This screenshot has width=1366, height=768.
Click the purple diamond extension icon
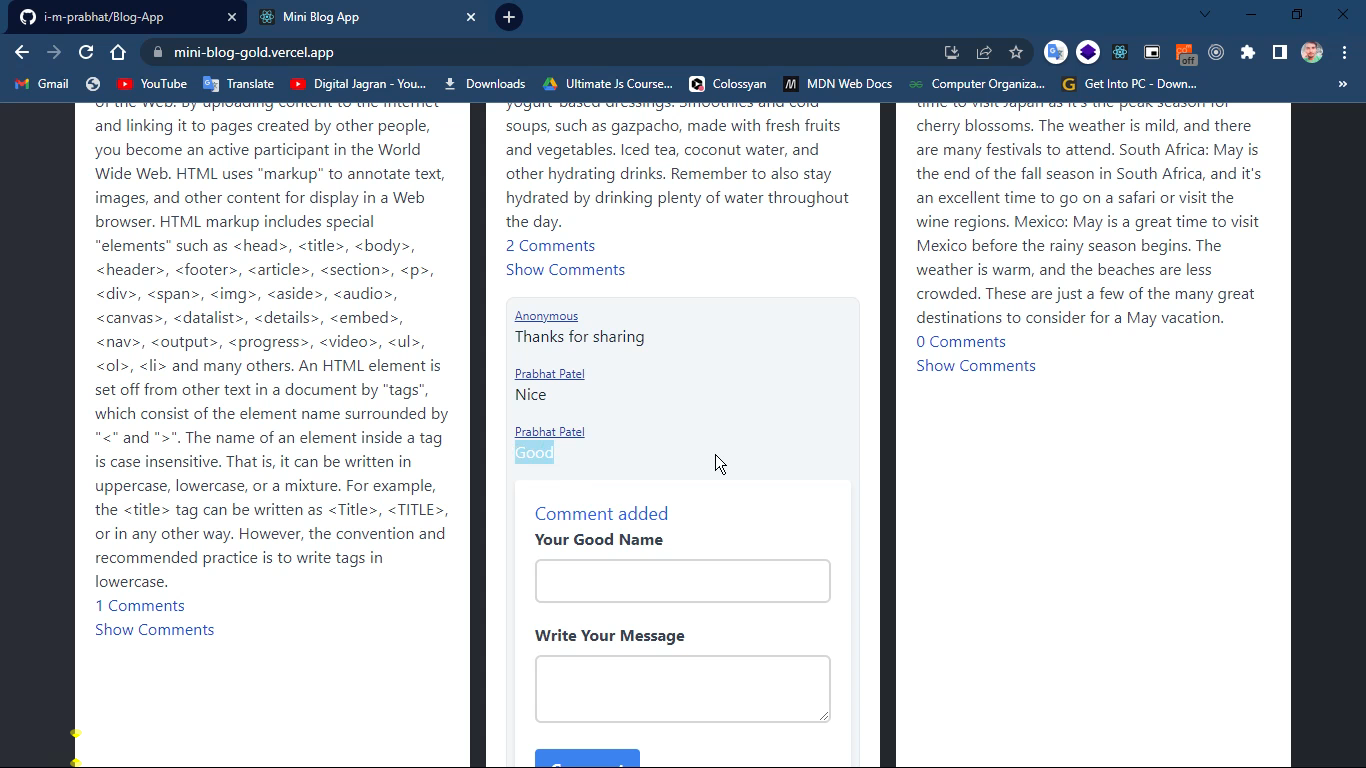[1088, 51]
